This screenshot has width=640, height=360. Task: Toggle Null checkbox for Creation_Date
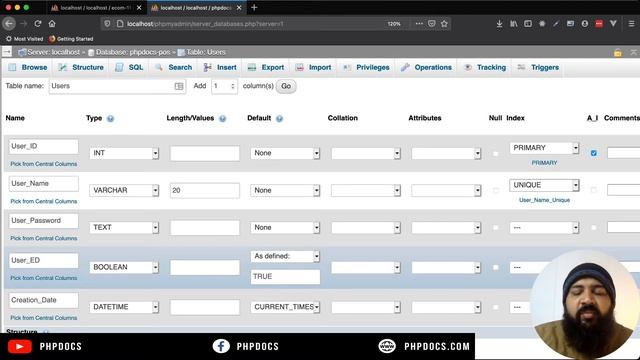[496, 307]
